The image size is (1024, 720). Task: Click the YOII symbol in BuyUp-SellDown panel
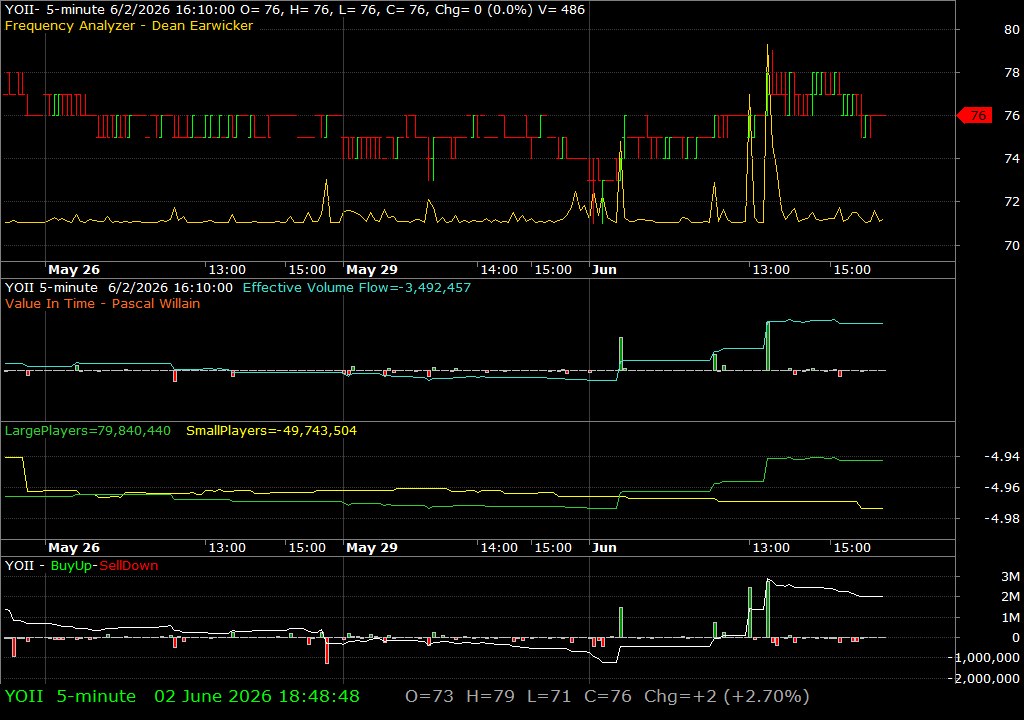point(20,566)
